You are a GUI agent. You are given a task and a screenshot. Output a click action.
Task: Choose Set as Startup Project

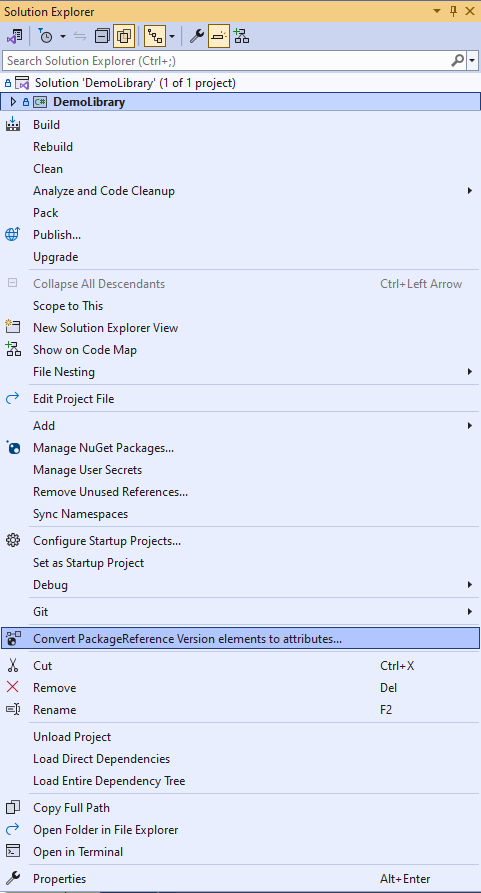click(x=240, y=563)
